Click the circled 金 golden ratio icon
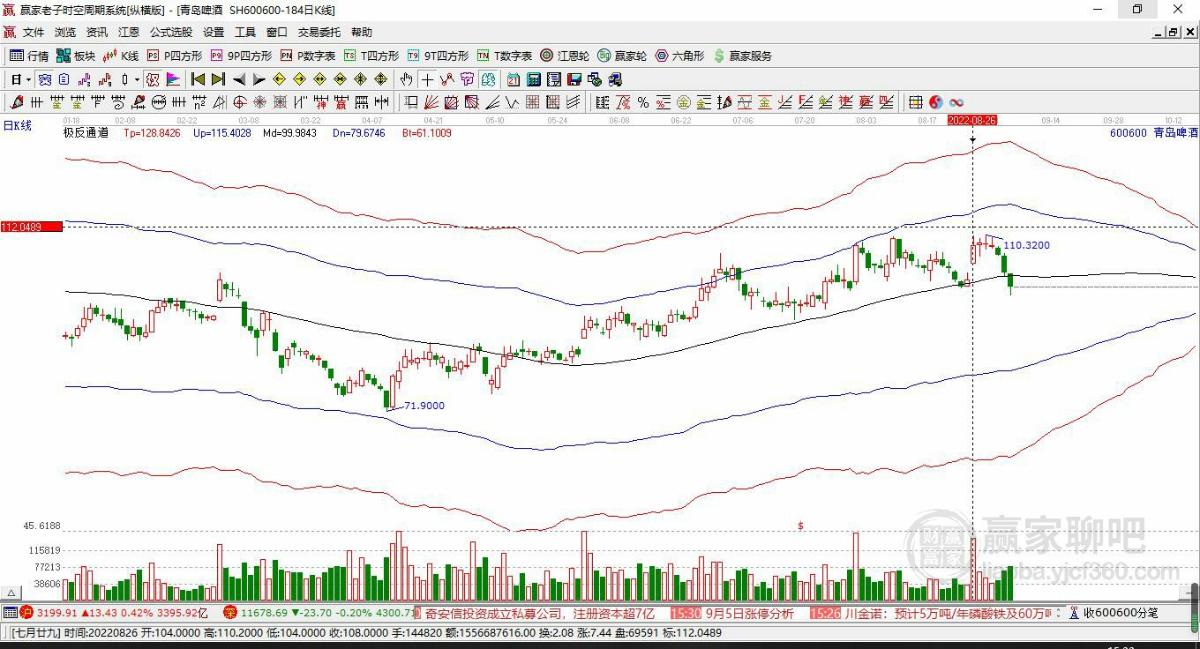The image size is (1200, 649). pyautogui.click(x=684, y=102)
